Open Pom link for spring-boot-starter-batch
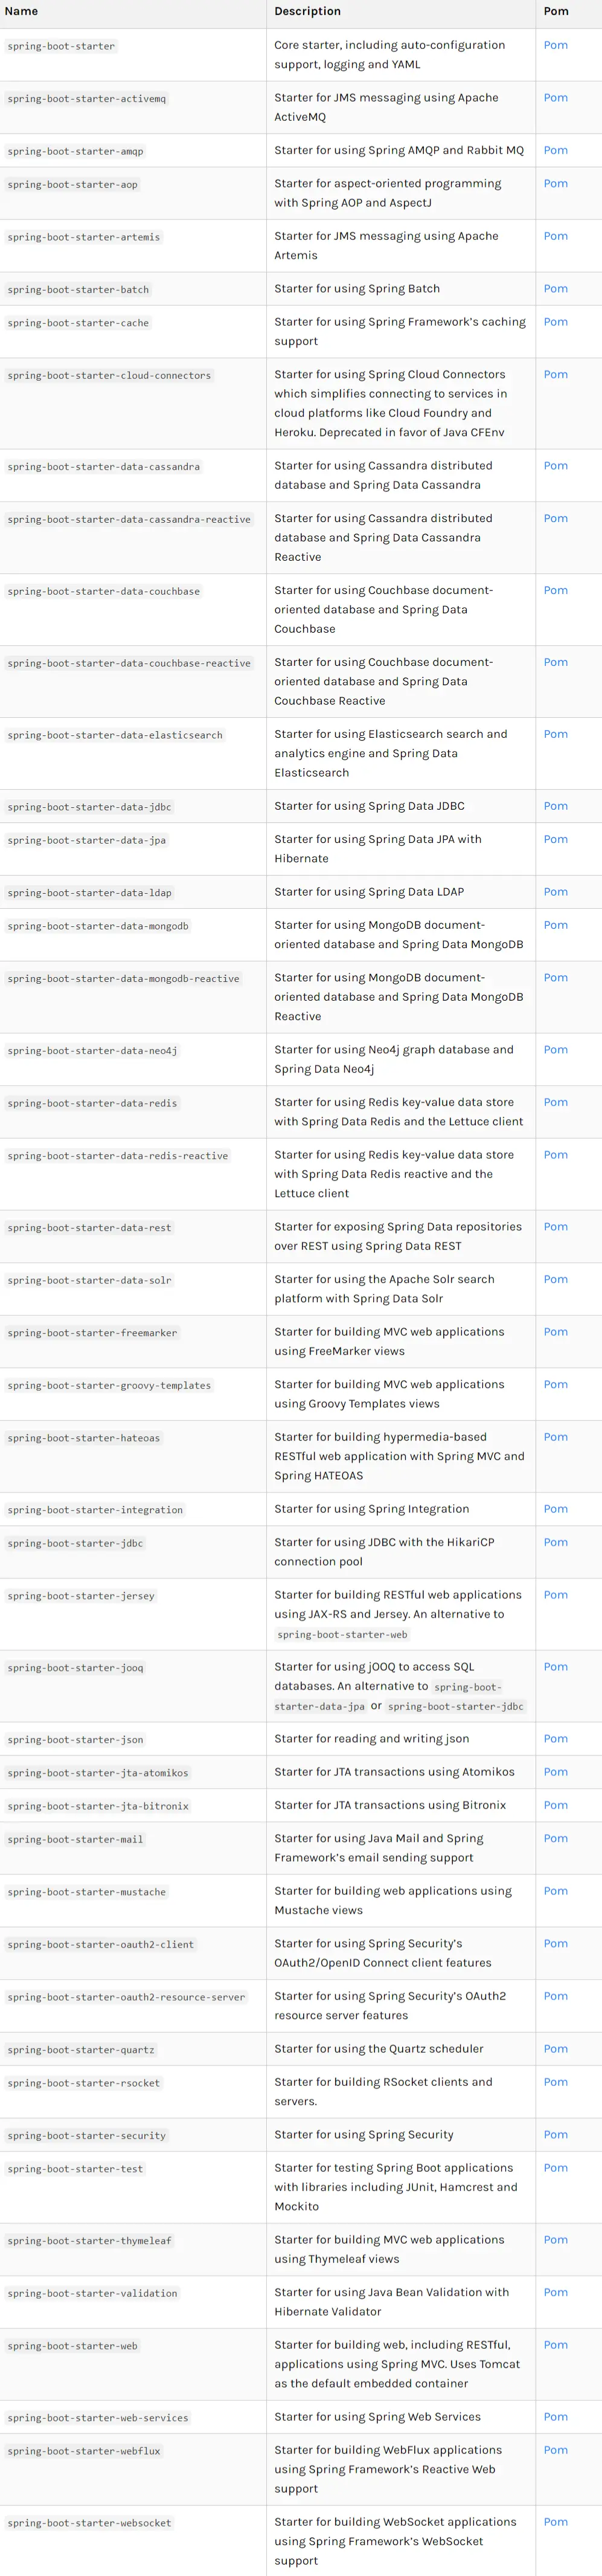The width and height of the screenshot is (602, 2576). point(555,289)
